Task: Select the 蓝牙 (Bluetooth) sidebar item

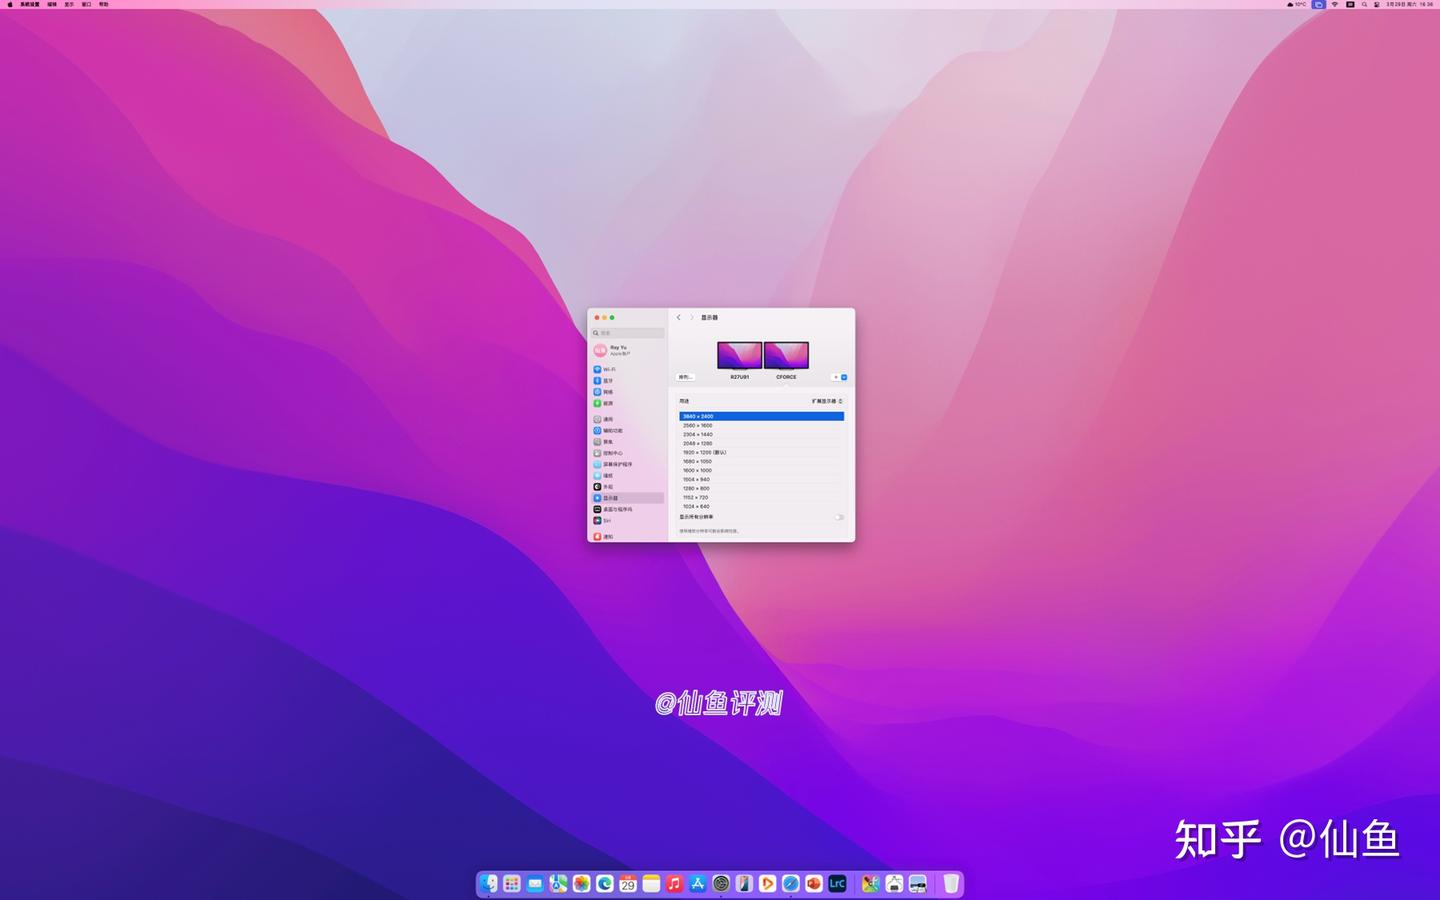Action: (x=608, y=380)
